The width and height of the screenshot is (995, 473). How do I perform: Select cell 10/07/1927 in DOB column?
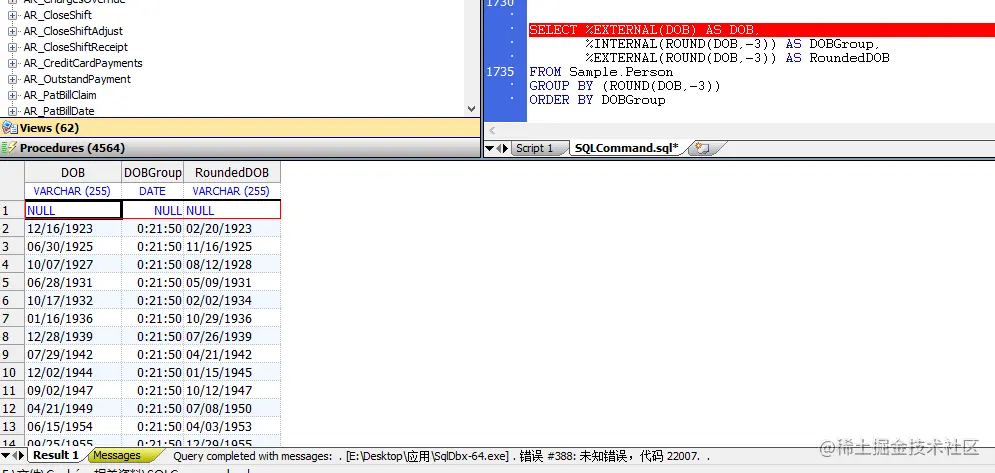[73, 264]
